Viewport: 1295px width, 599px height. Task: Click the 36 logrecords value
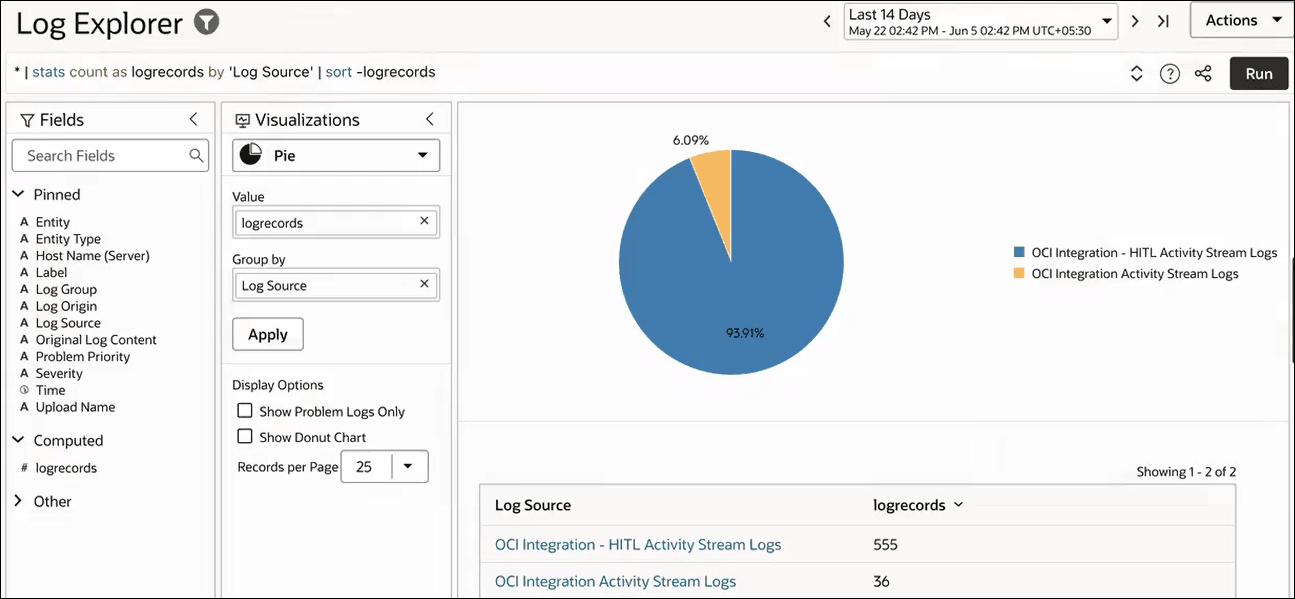pyautogui.click(x=881, y=581)
